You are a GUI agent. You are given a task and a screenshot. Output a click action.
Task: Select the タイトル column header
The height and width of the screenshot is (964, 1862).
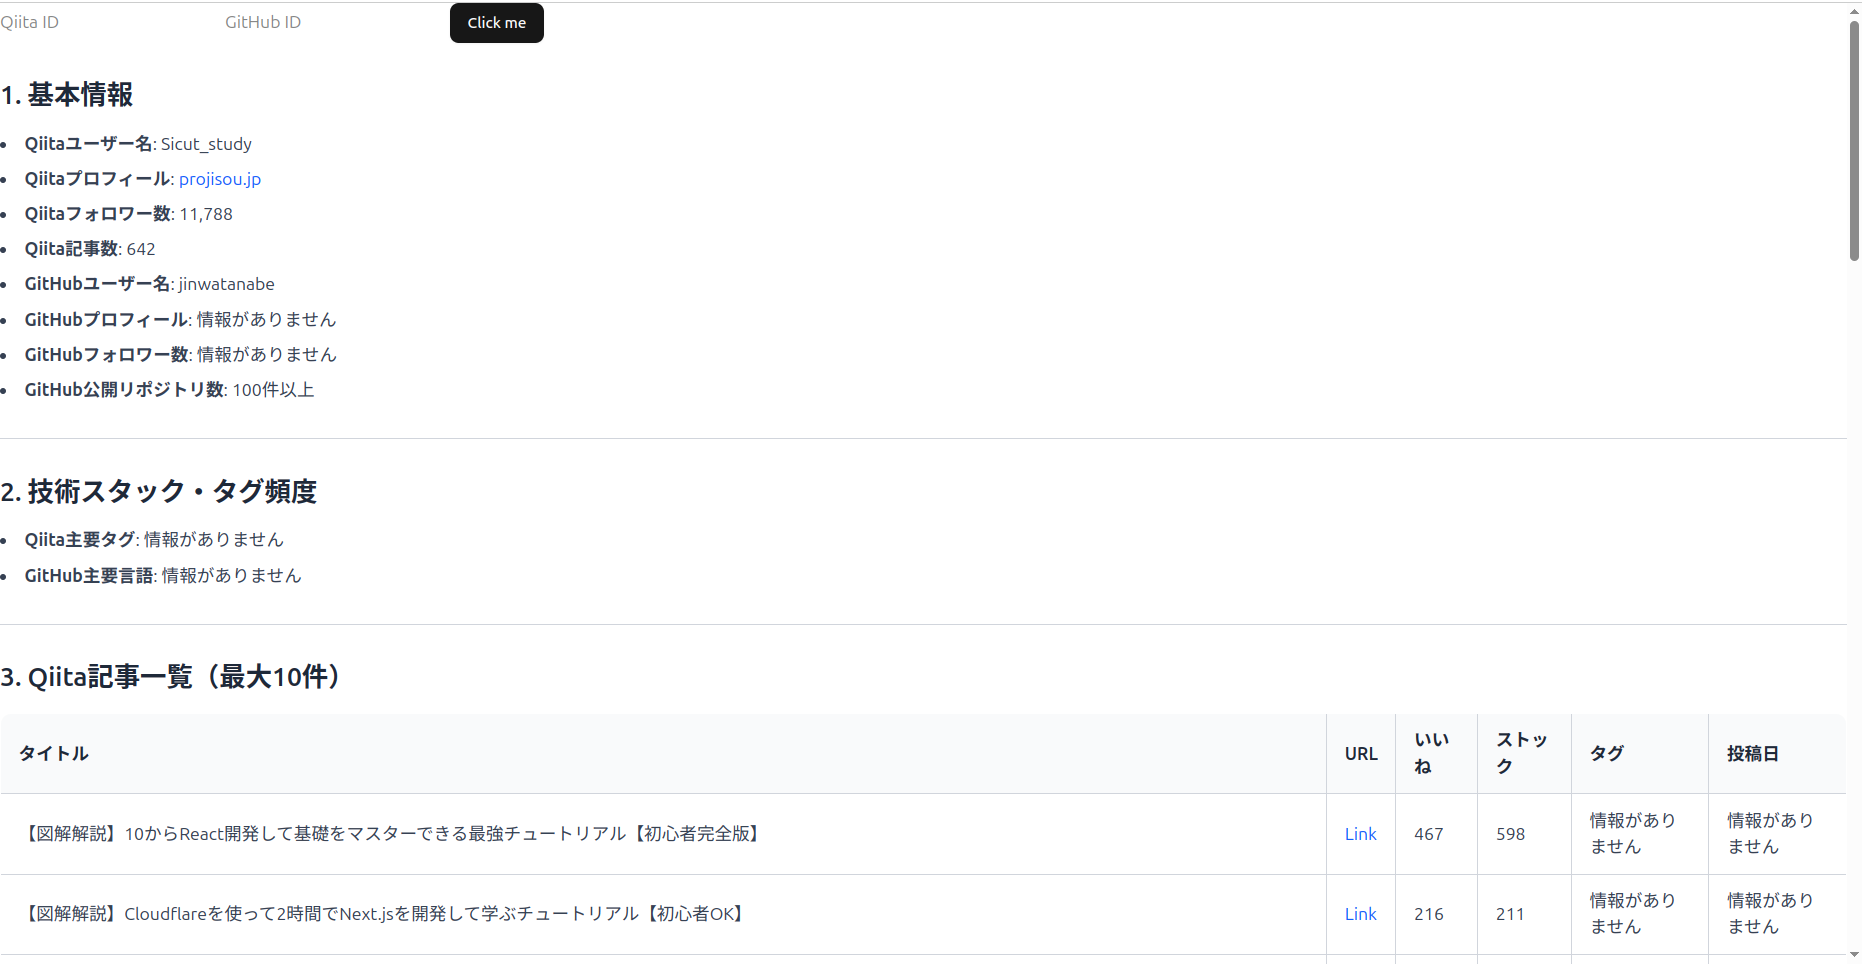point(54,753)
